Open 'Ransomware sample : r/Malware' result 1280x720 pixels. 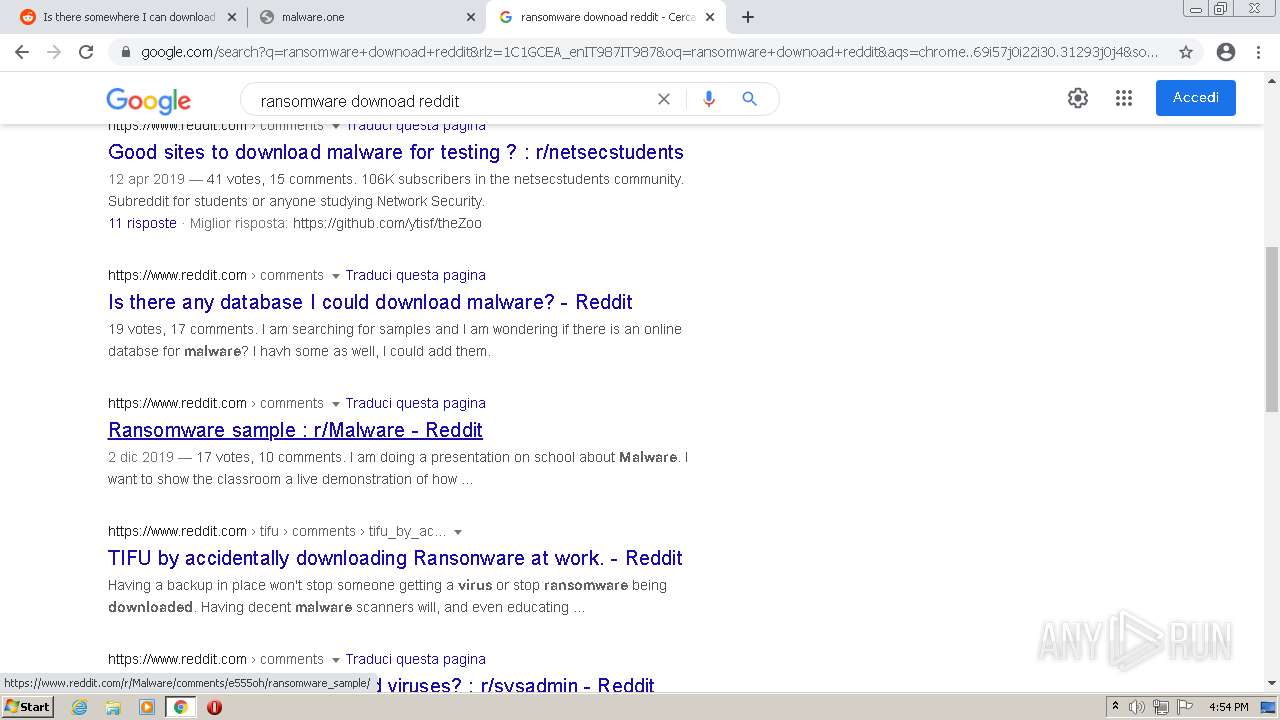(x=295, y=430)
